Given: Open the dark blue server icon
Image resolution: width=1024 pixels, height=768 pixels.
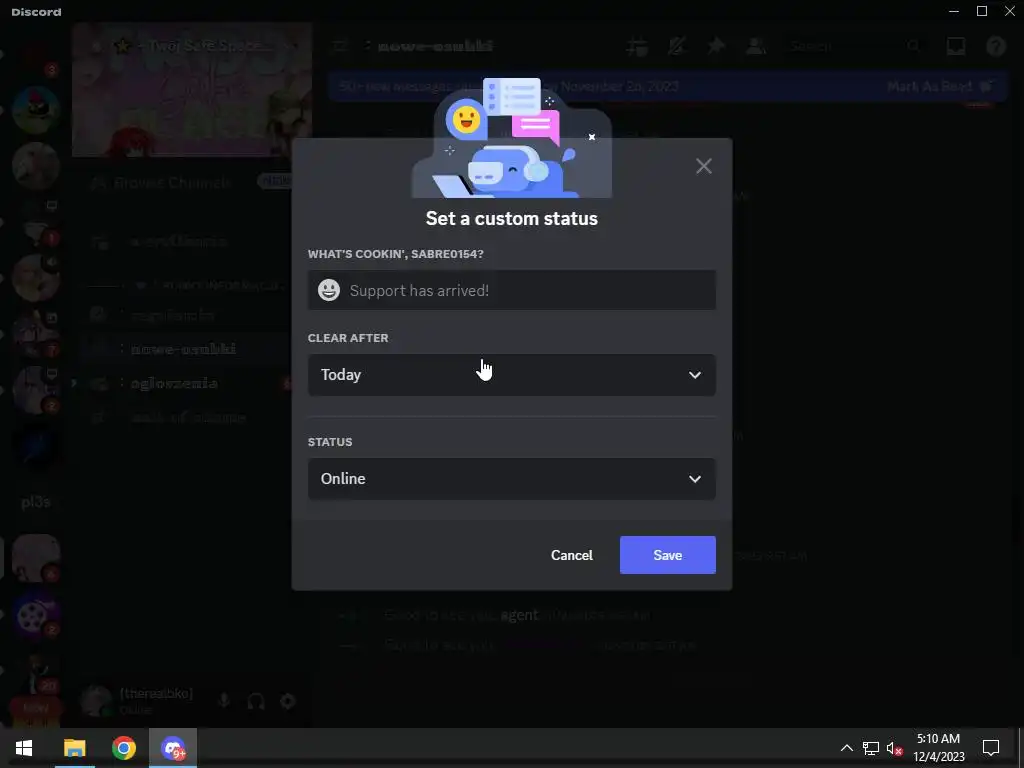Looking at the screenshot, I should (x=36, y=446).
